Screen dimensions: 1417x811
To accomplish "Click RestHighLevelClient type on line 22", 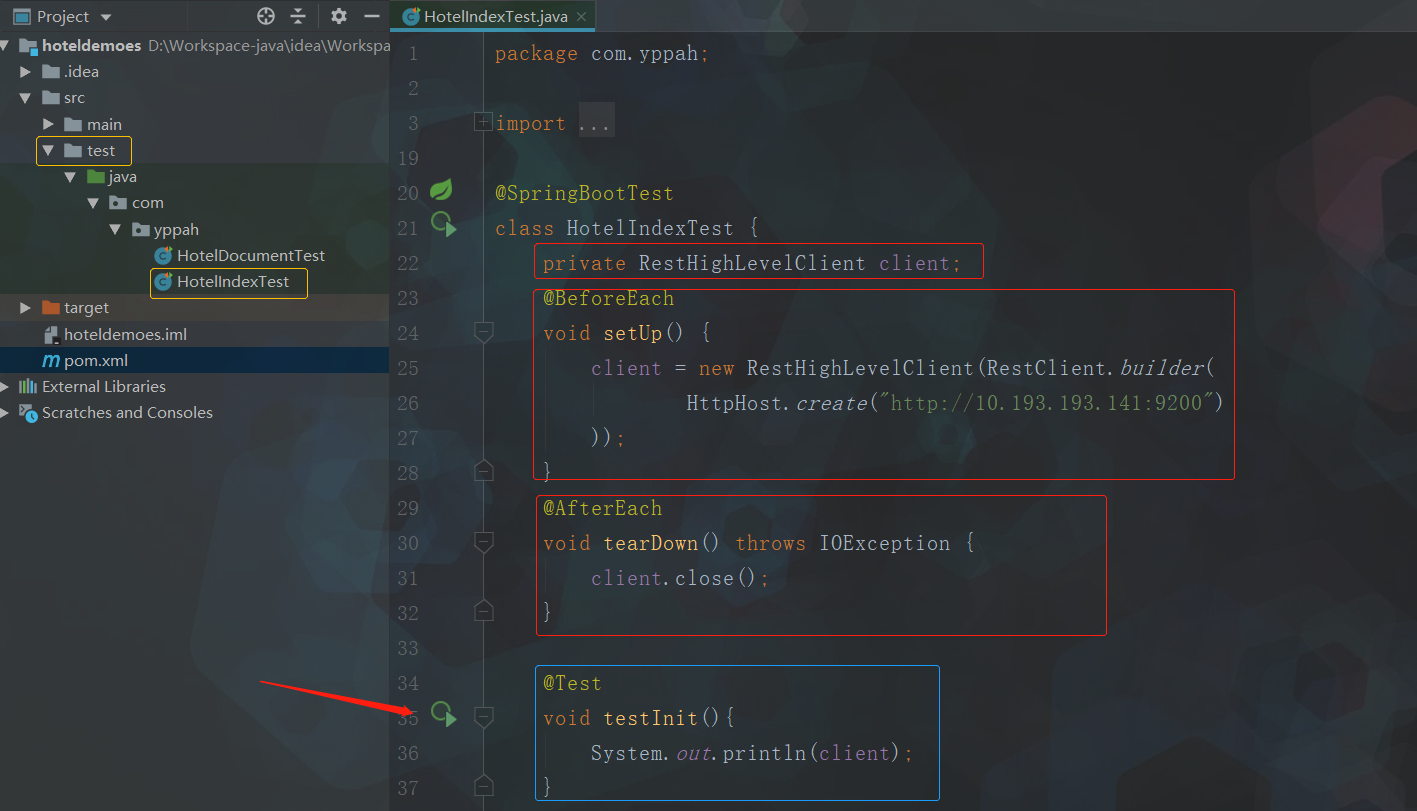I will (x=752, y=263).
